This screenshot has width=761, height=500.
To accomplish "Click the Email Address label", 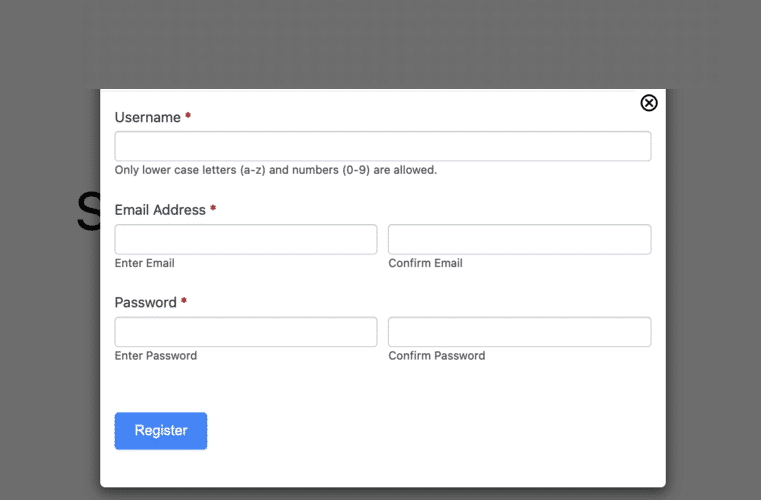I will 160,210.
